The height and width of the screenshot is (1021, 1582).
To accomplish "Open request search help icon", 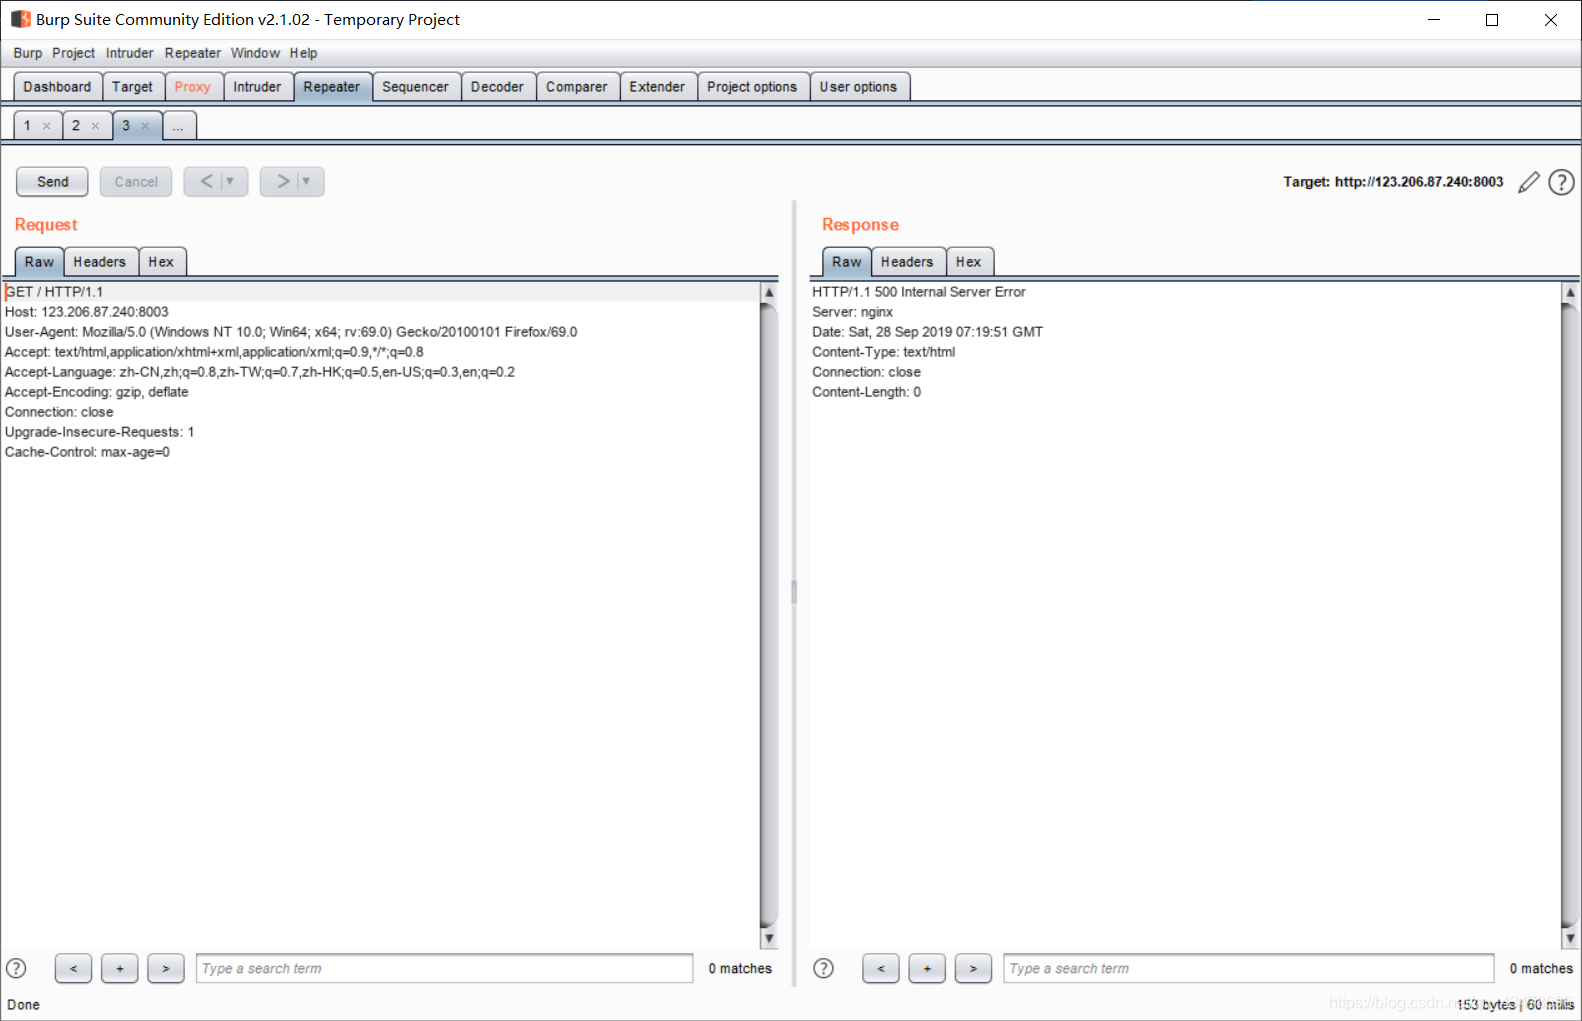I will click(16, 968).
